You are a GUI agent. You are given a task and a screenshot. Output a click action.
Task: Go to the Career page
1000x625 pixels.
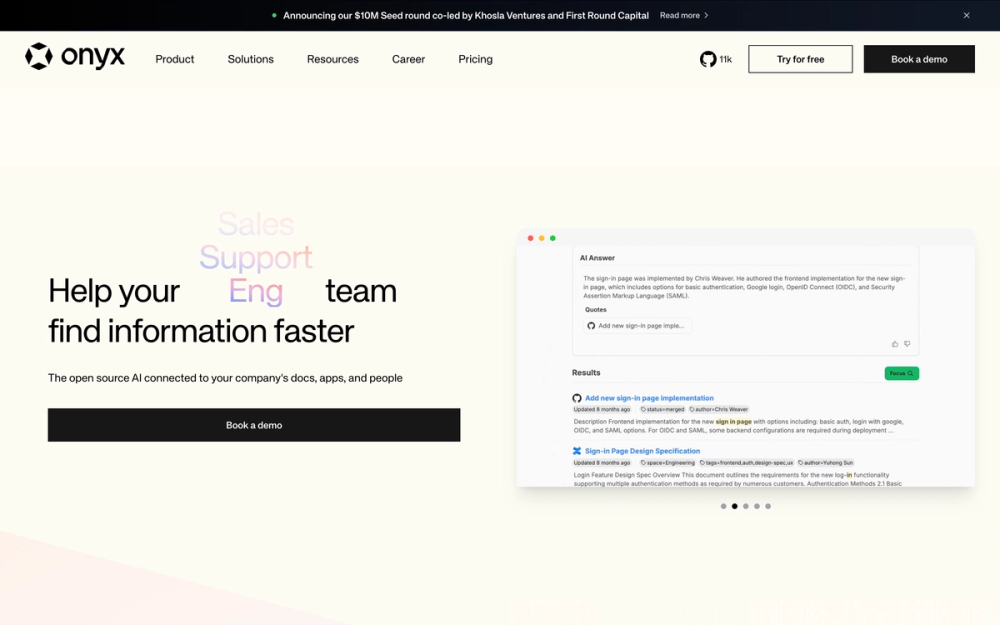408,59
